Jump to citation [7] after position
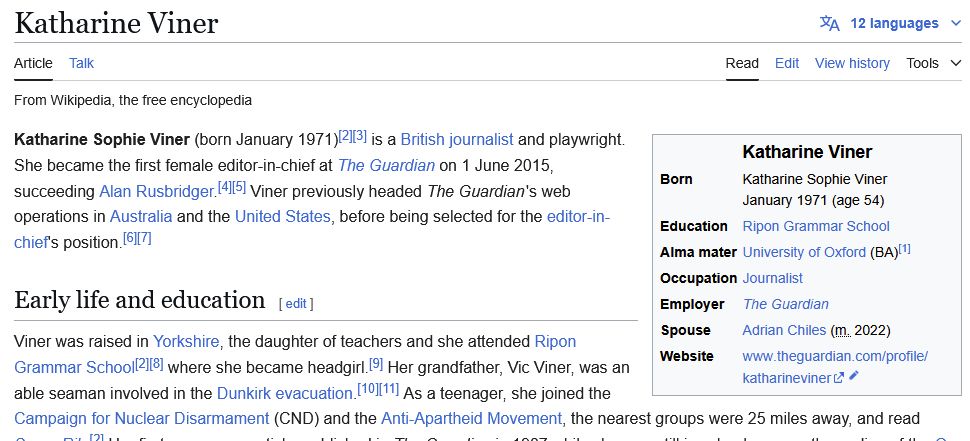The width and height of the screenshot is (970, 441). (144, 238)
